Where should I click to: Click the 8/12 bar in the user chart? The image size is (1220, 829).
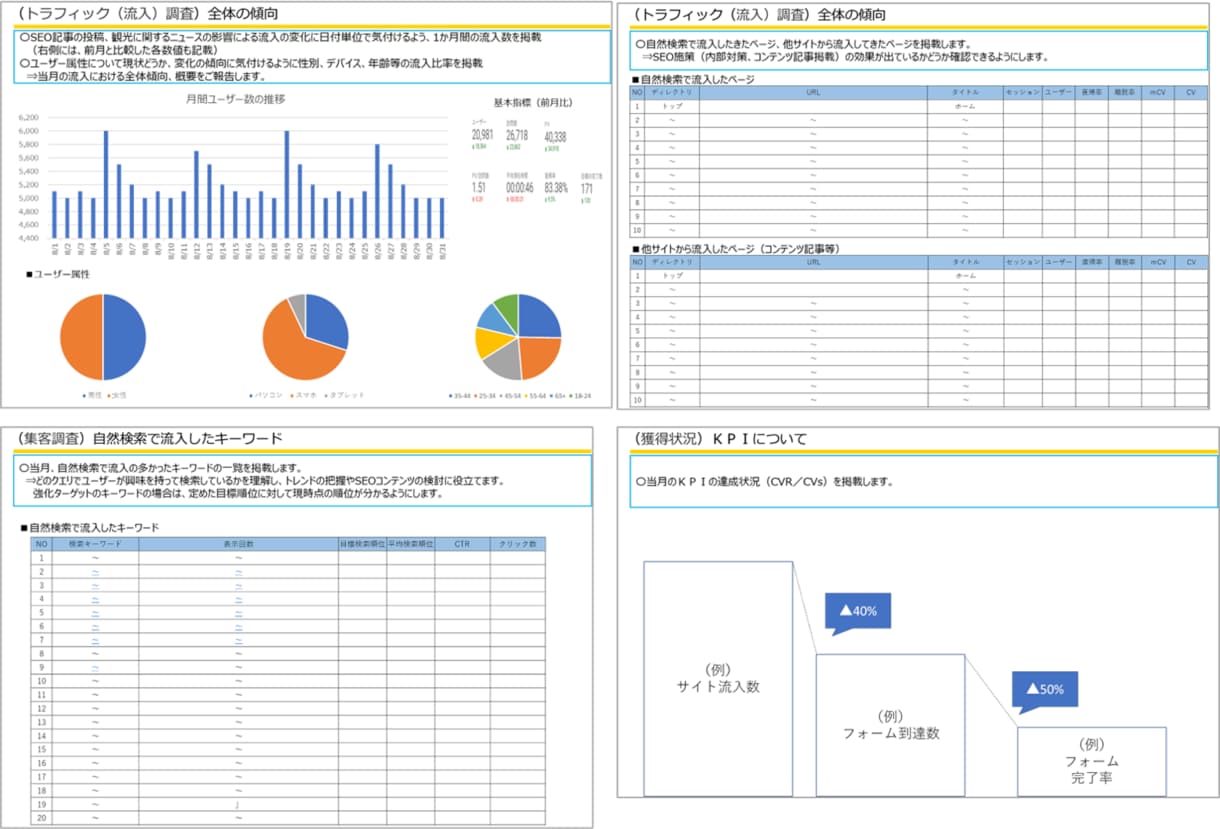tap(196, 197)
